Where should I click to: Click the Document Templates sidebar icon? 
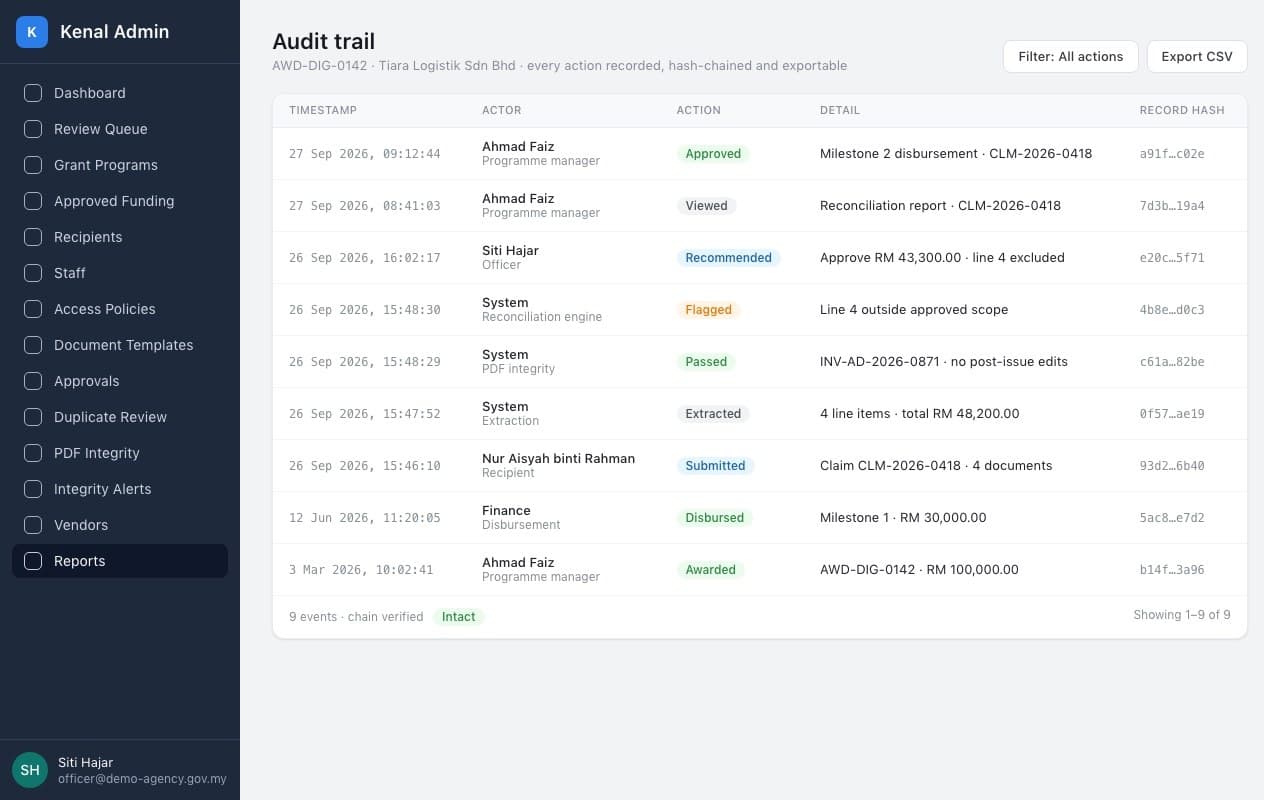click(x=33, y=345)
